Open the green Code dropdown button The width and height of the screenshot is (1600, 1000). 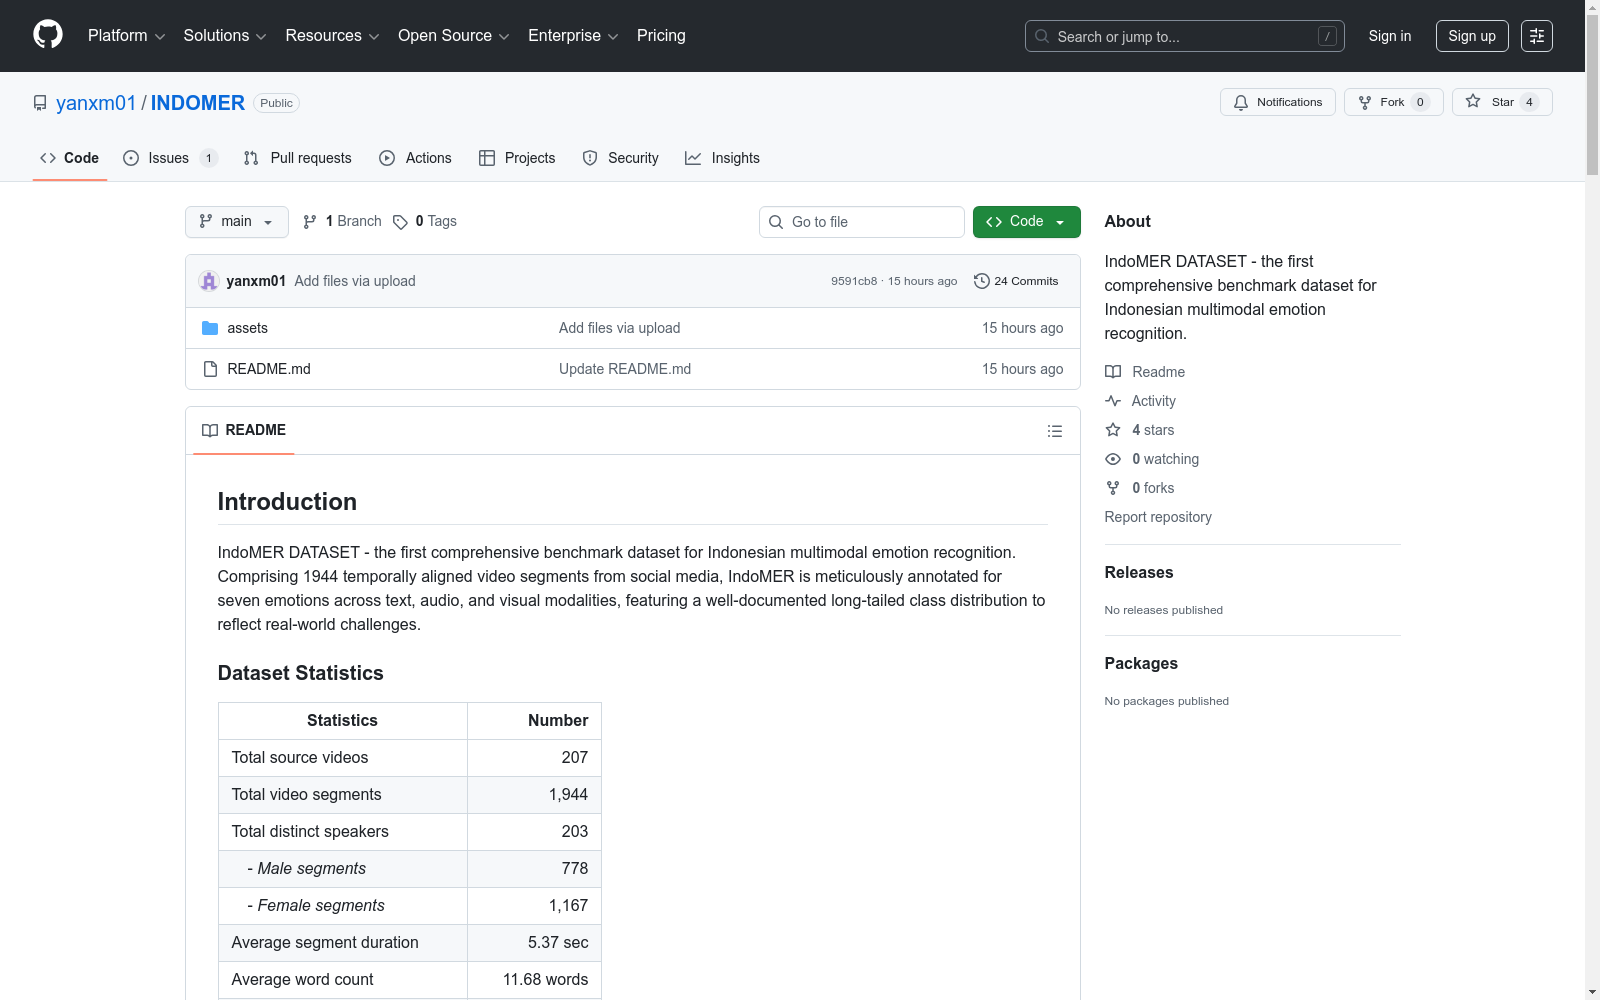(x=1026, y=222)
